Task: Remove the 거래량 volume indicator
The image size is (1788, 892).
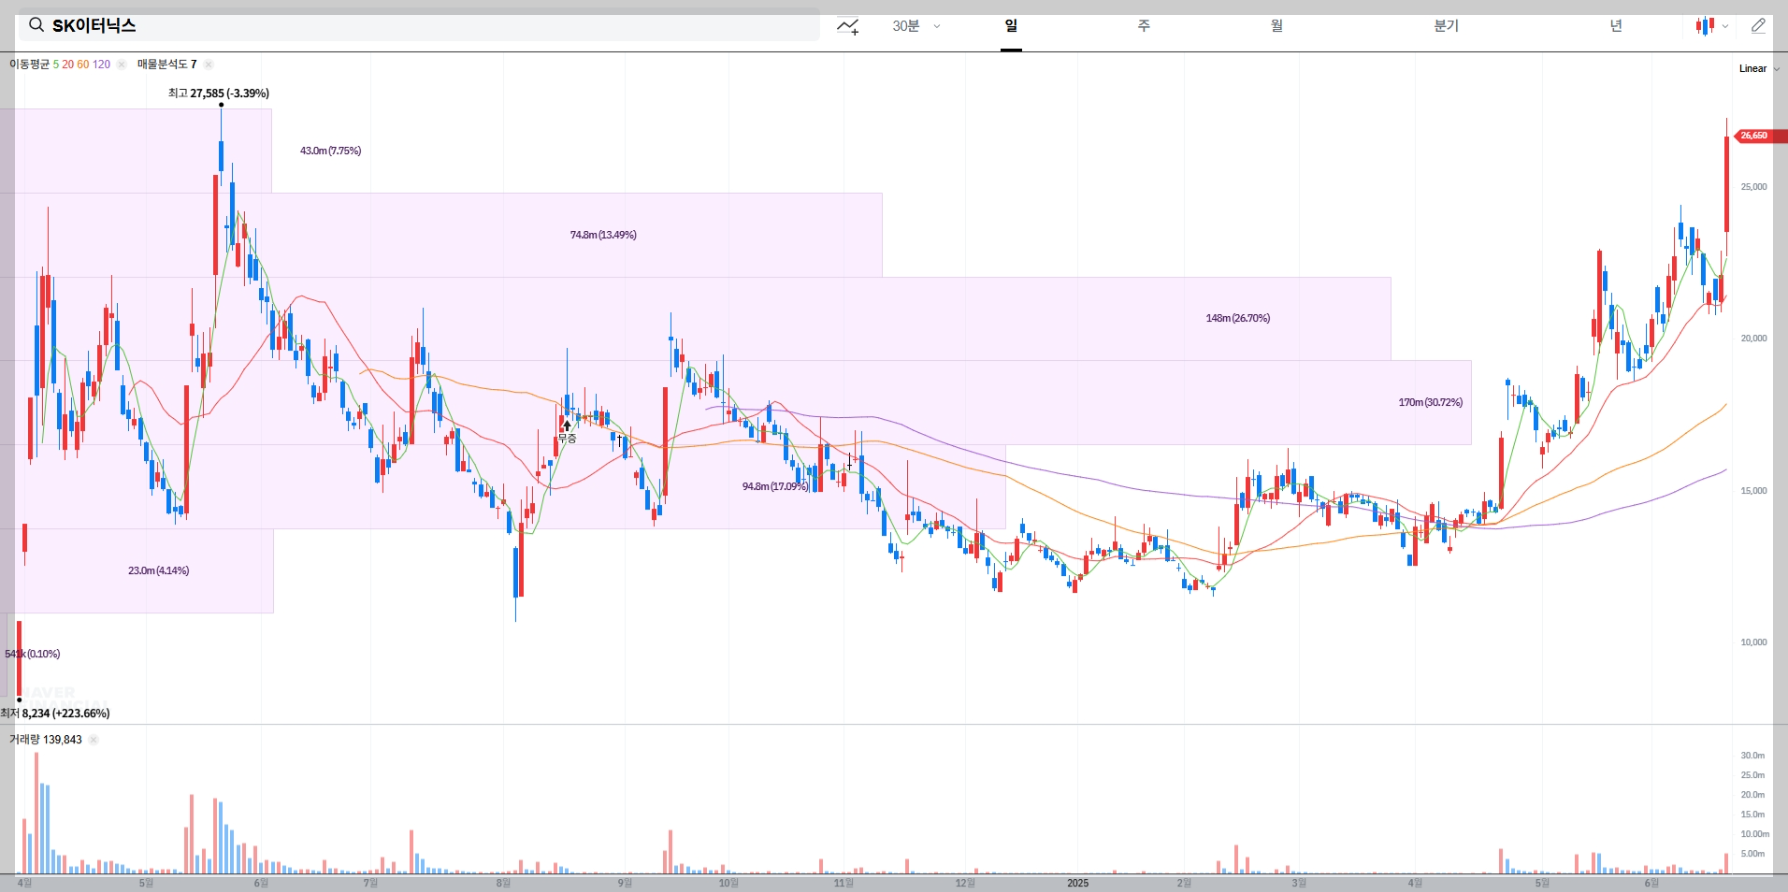Action: [x=93, y=740]
